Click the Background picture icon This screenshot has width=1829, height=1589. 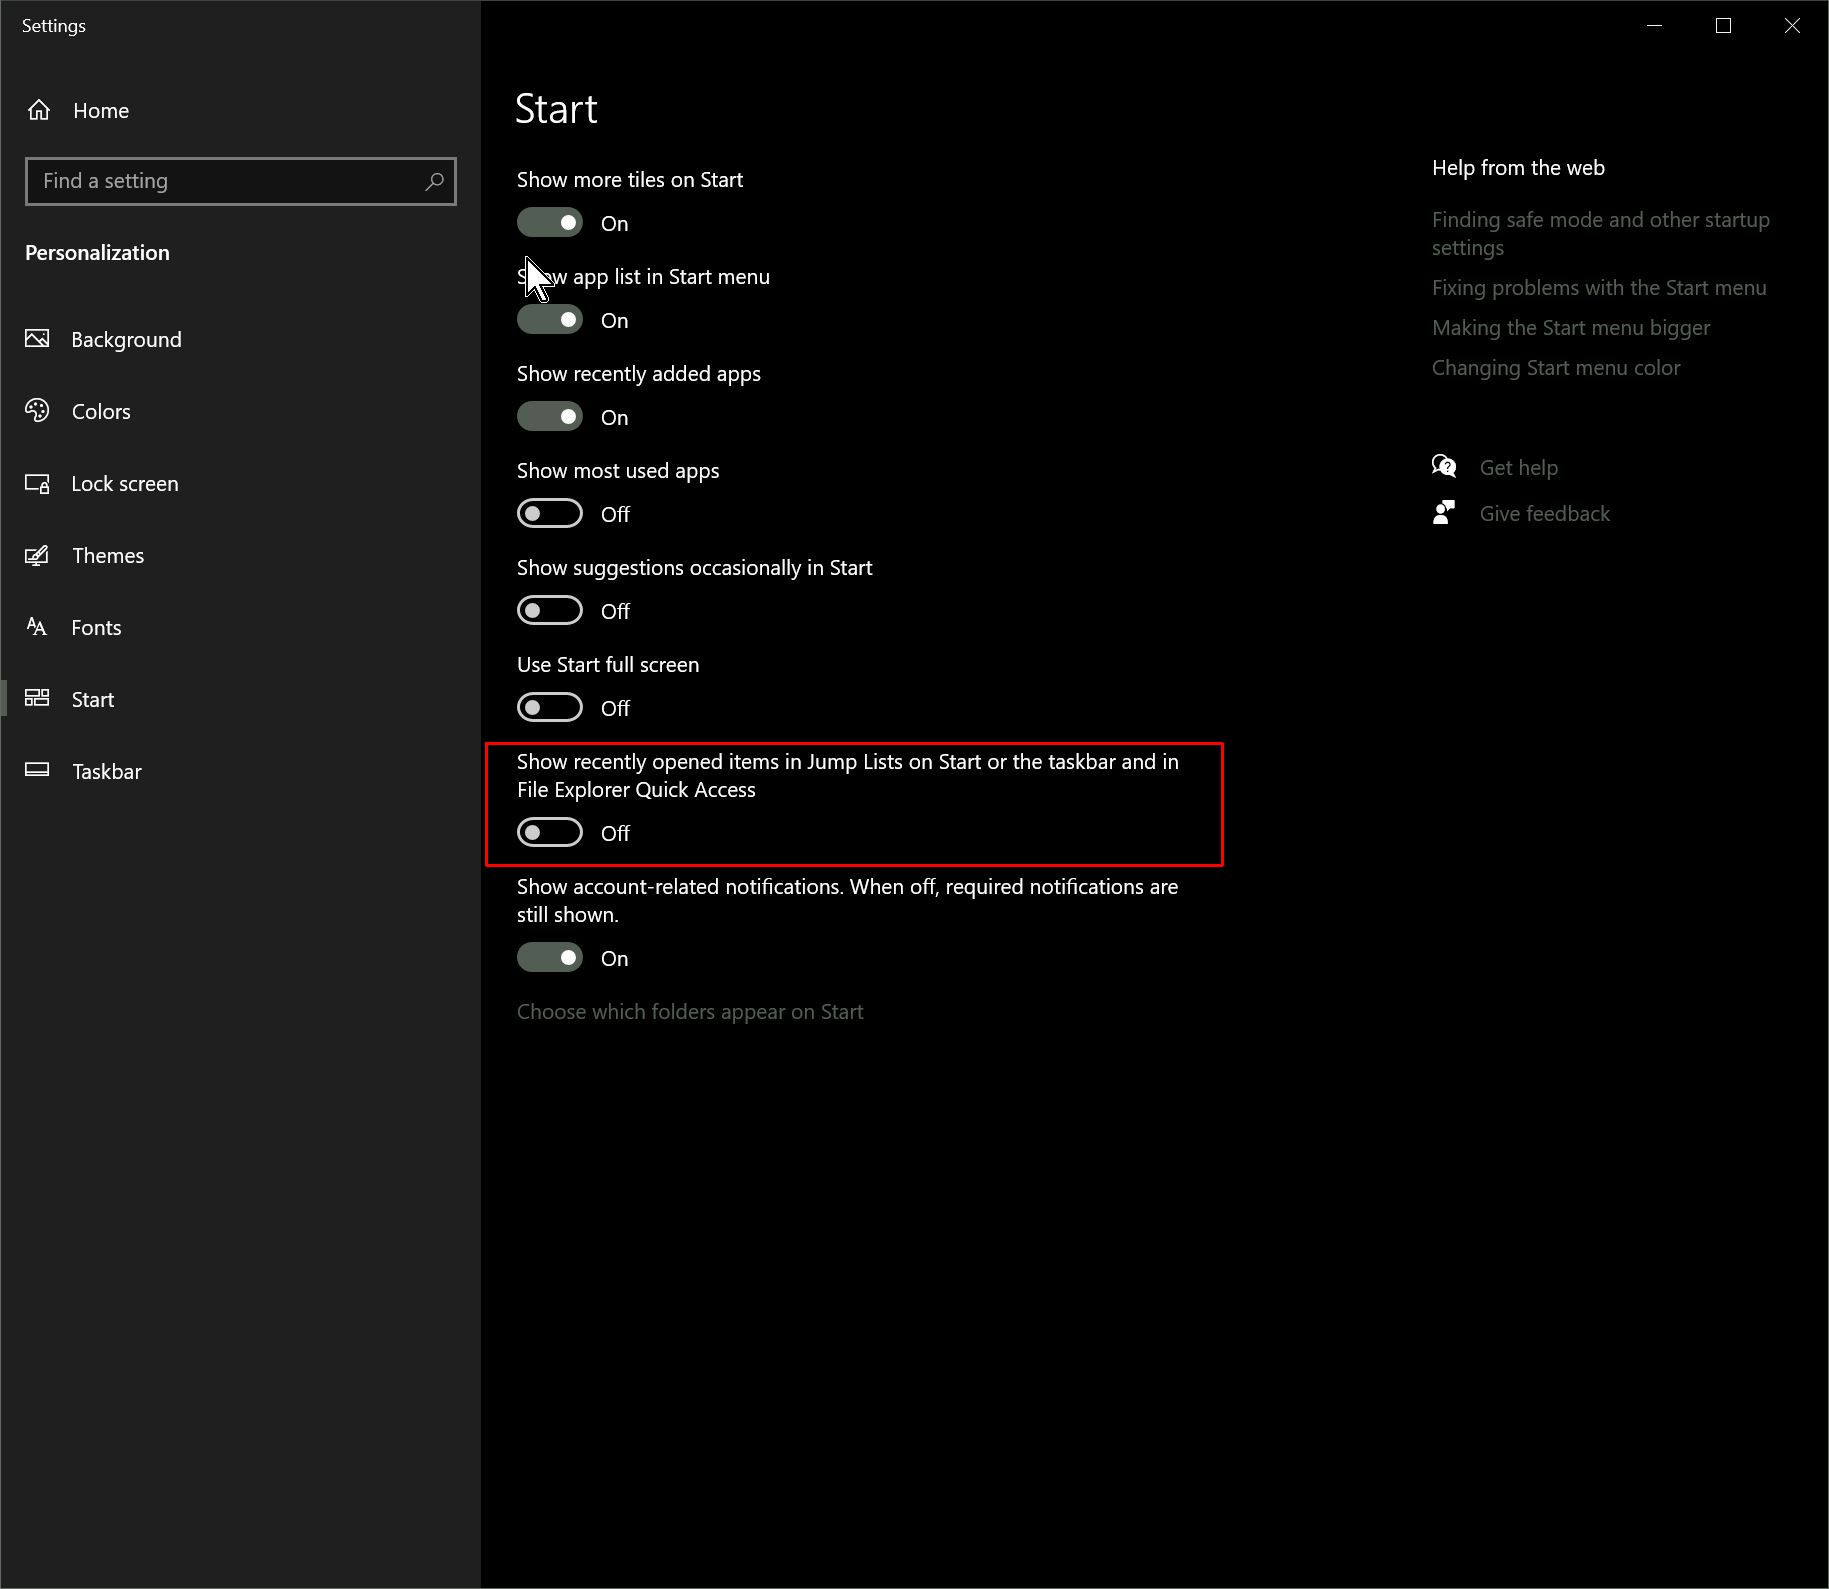pos(37,339)
